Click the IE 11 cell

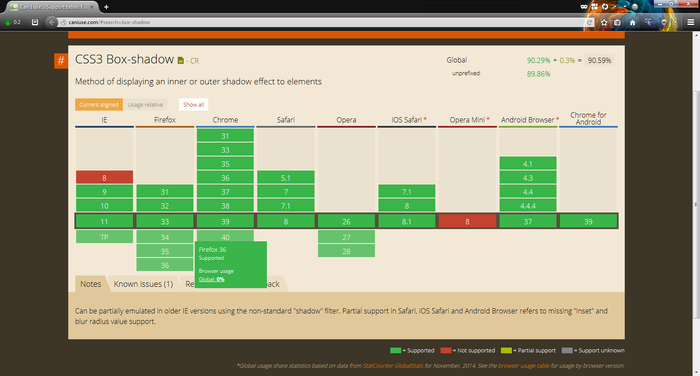coord(104,221)
